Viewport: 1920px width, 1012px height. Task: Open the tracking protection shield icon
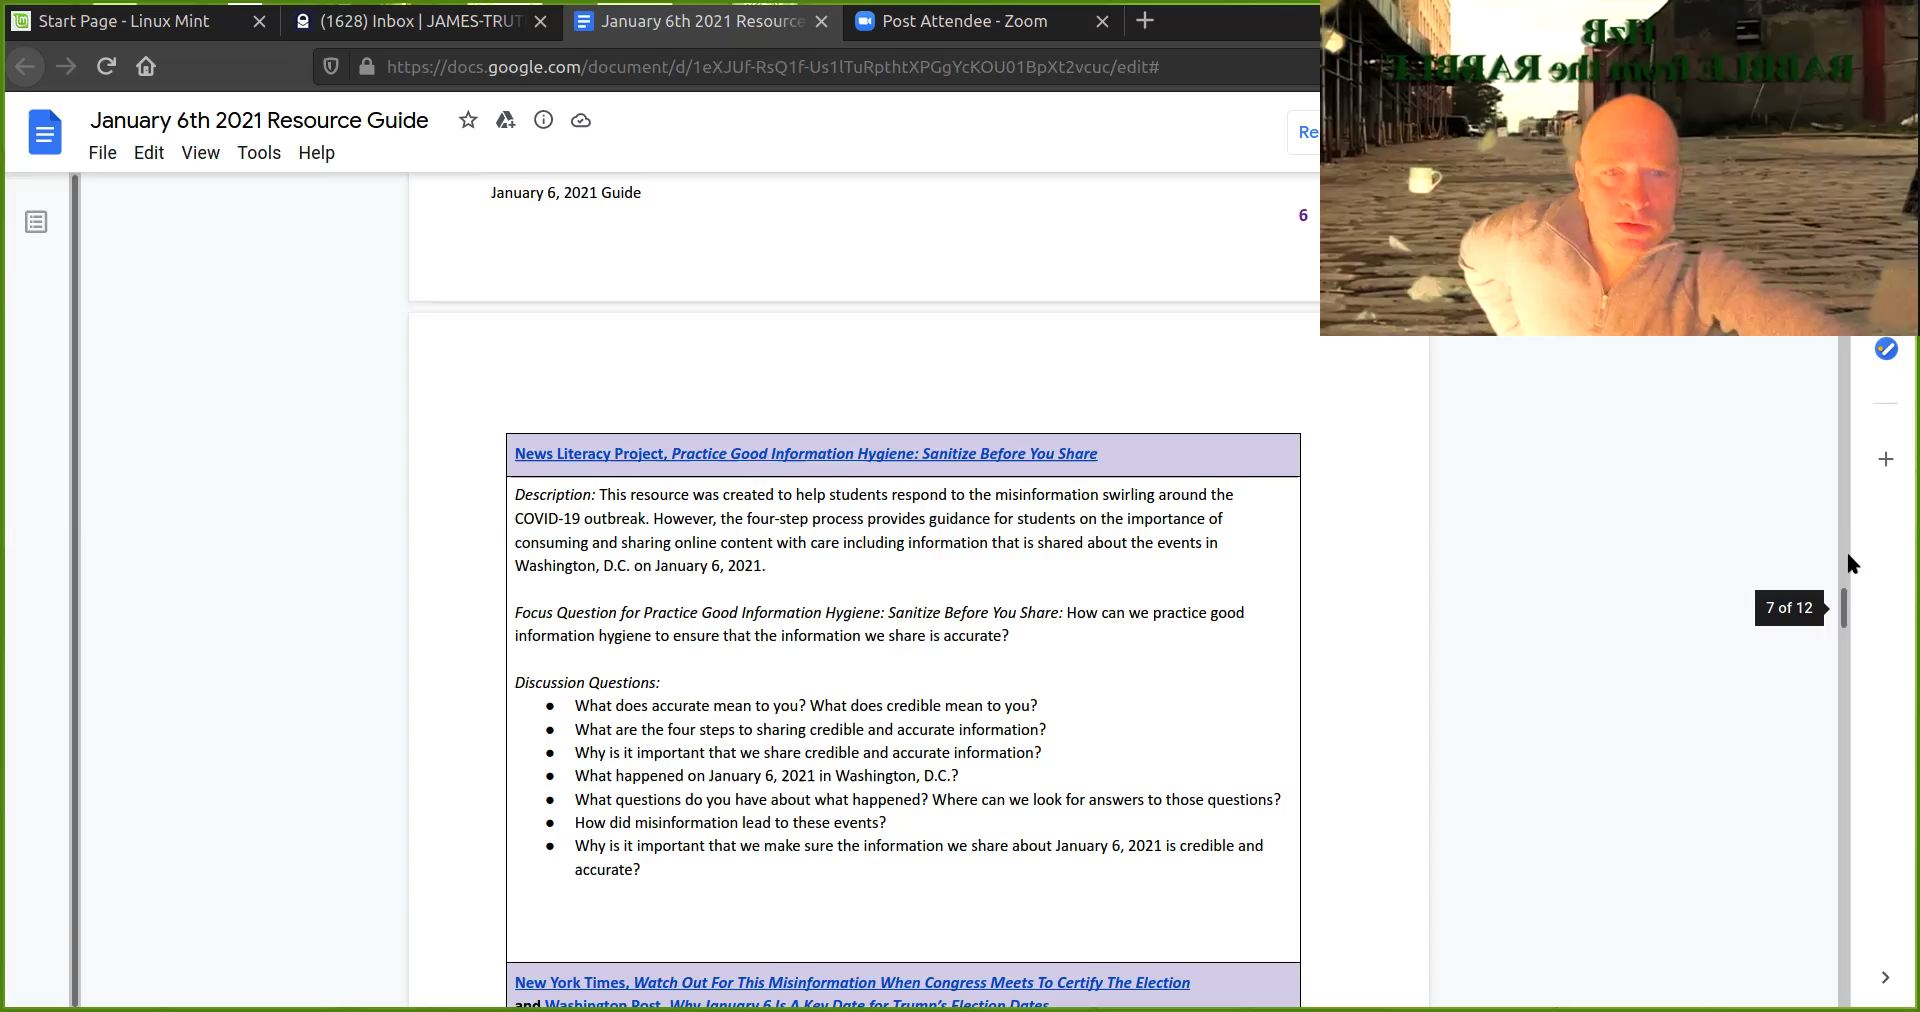(331, 67)
